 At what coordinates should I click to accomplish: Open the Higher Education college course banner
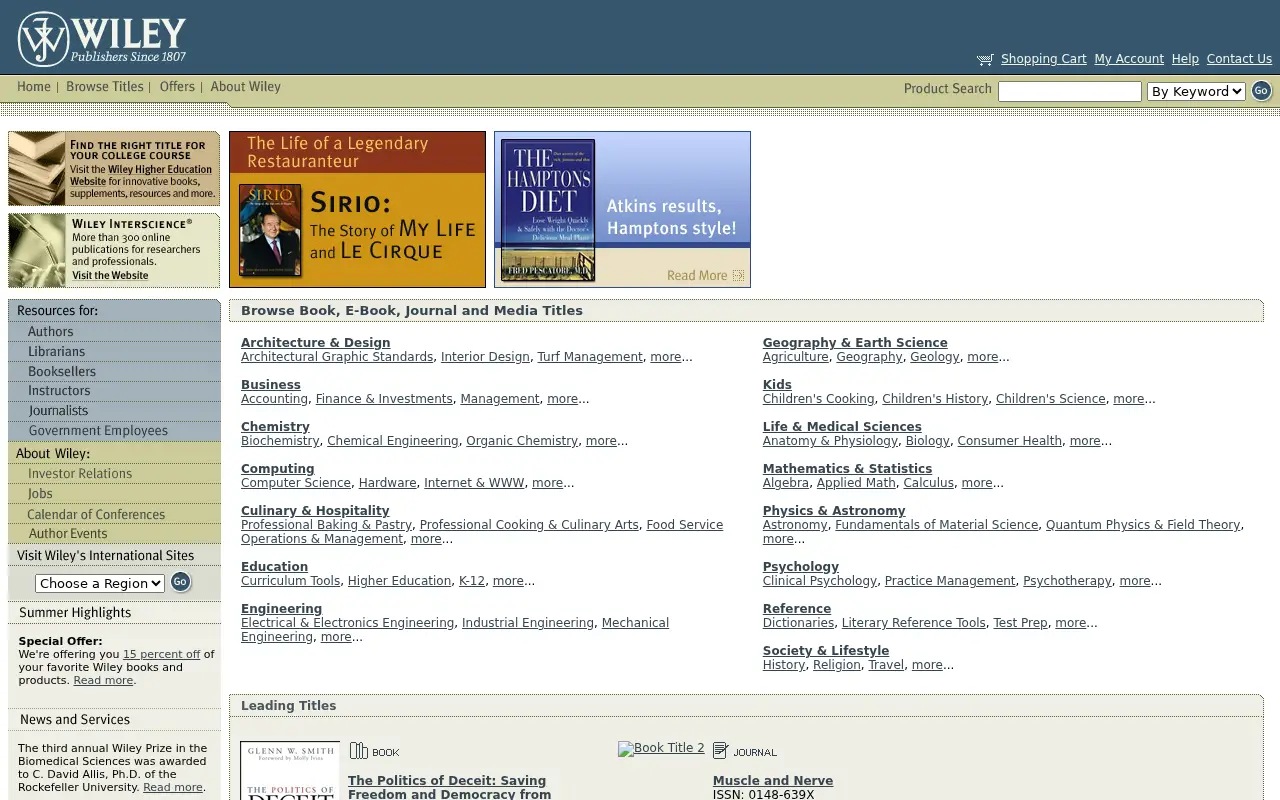(114, 169)
